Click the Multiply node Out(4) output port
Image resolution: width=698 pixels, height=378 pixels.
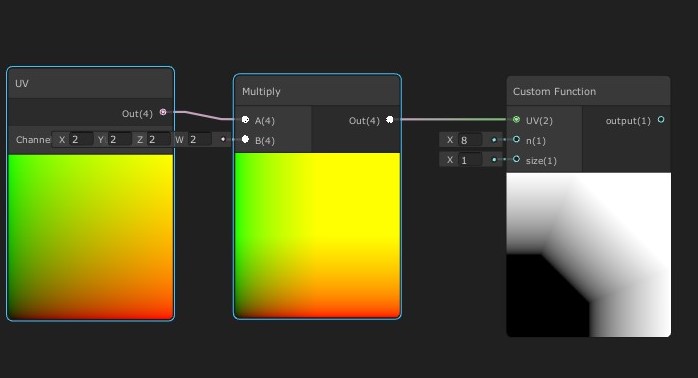(x=390, y=120)
